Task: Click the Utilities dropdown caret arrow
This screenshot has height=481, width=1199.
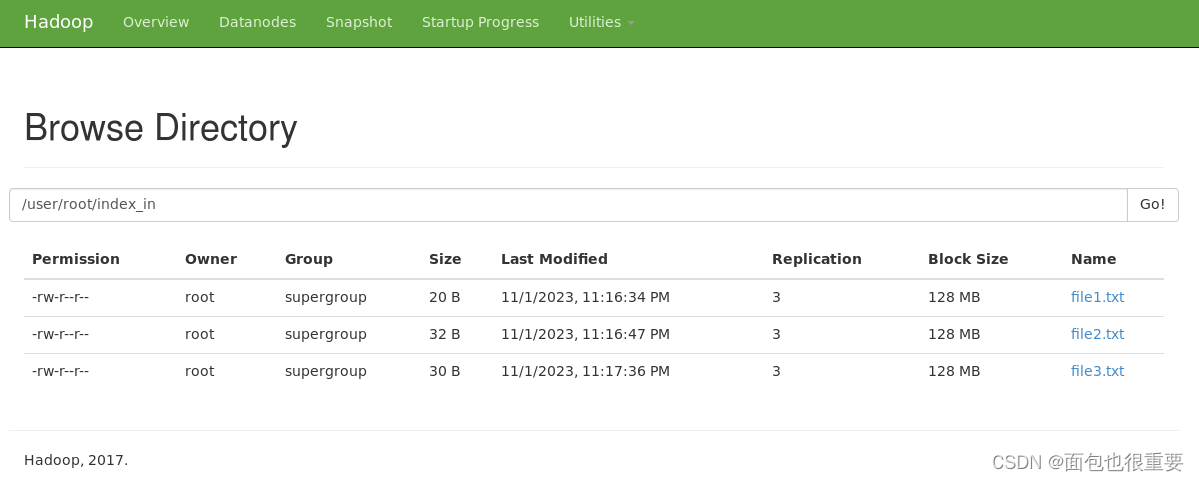Action: [x=631, y=24]
